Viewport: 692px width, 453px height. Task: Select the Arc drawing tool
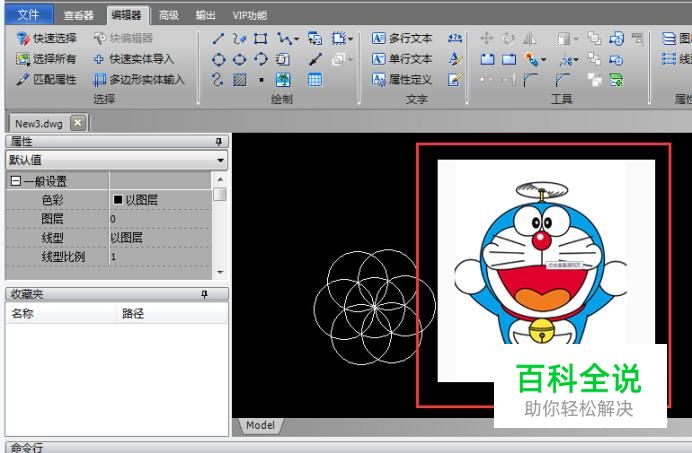pyautogui.click(x=261, y=59)
